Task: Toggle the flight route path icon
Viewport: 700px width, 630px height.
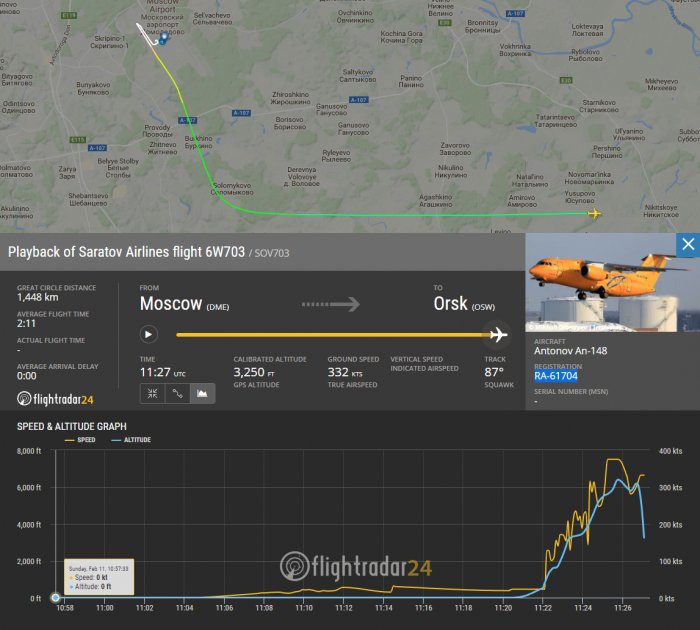Action: click(x=176, y=394)
